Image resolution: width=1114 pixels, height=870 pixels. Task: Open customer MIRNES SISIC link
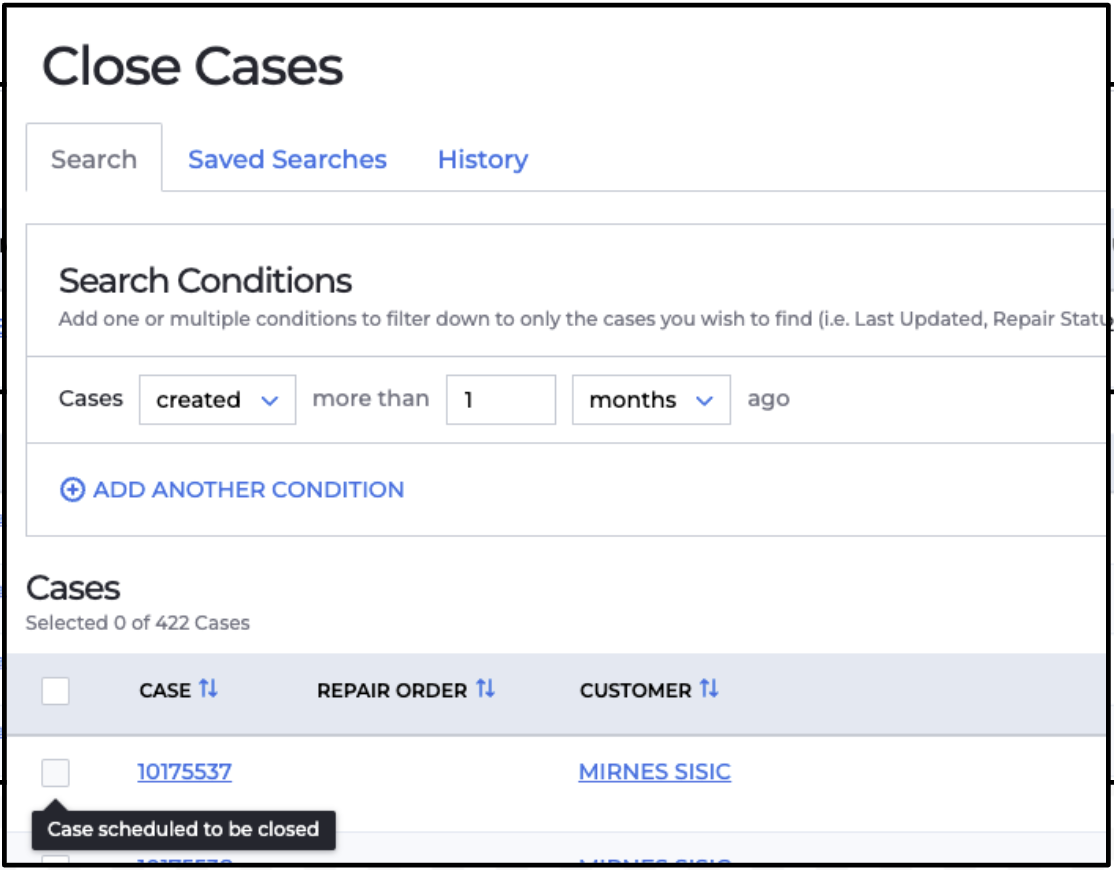[x=654, y=771]
